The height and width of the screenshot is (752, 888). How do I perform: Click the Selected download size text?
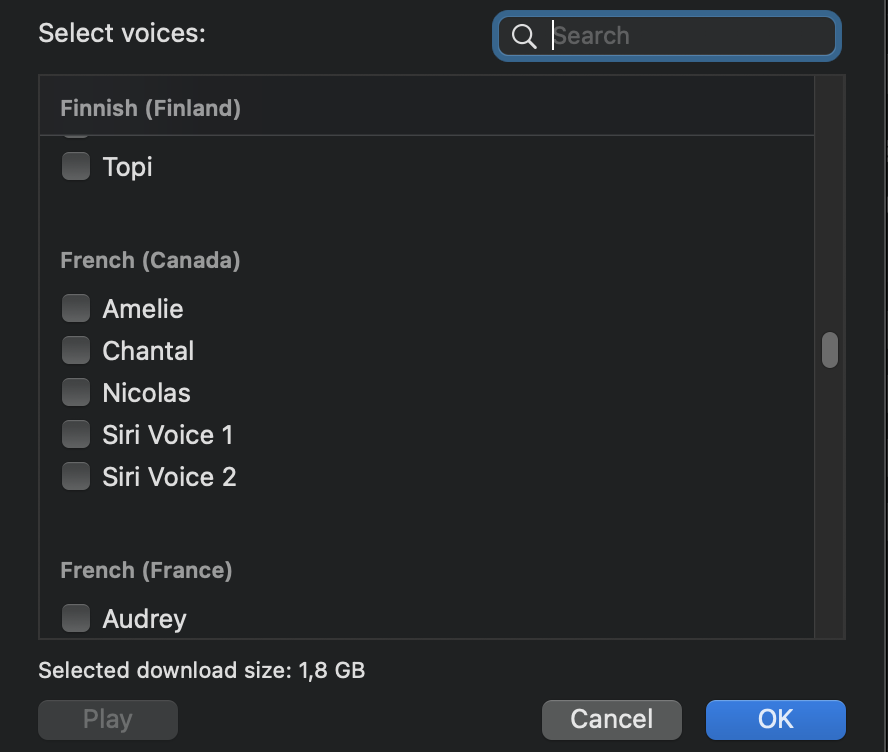pos(201,670)
